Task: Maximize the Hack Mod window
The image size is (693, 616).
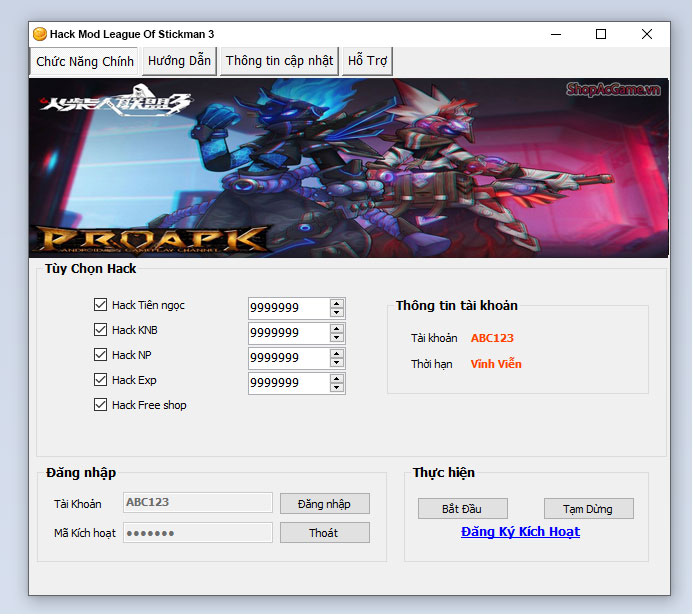Action: tap(601, 34)
